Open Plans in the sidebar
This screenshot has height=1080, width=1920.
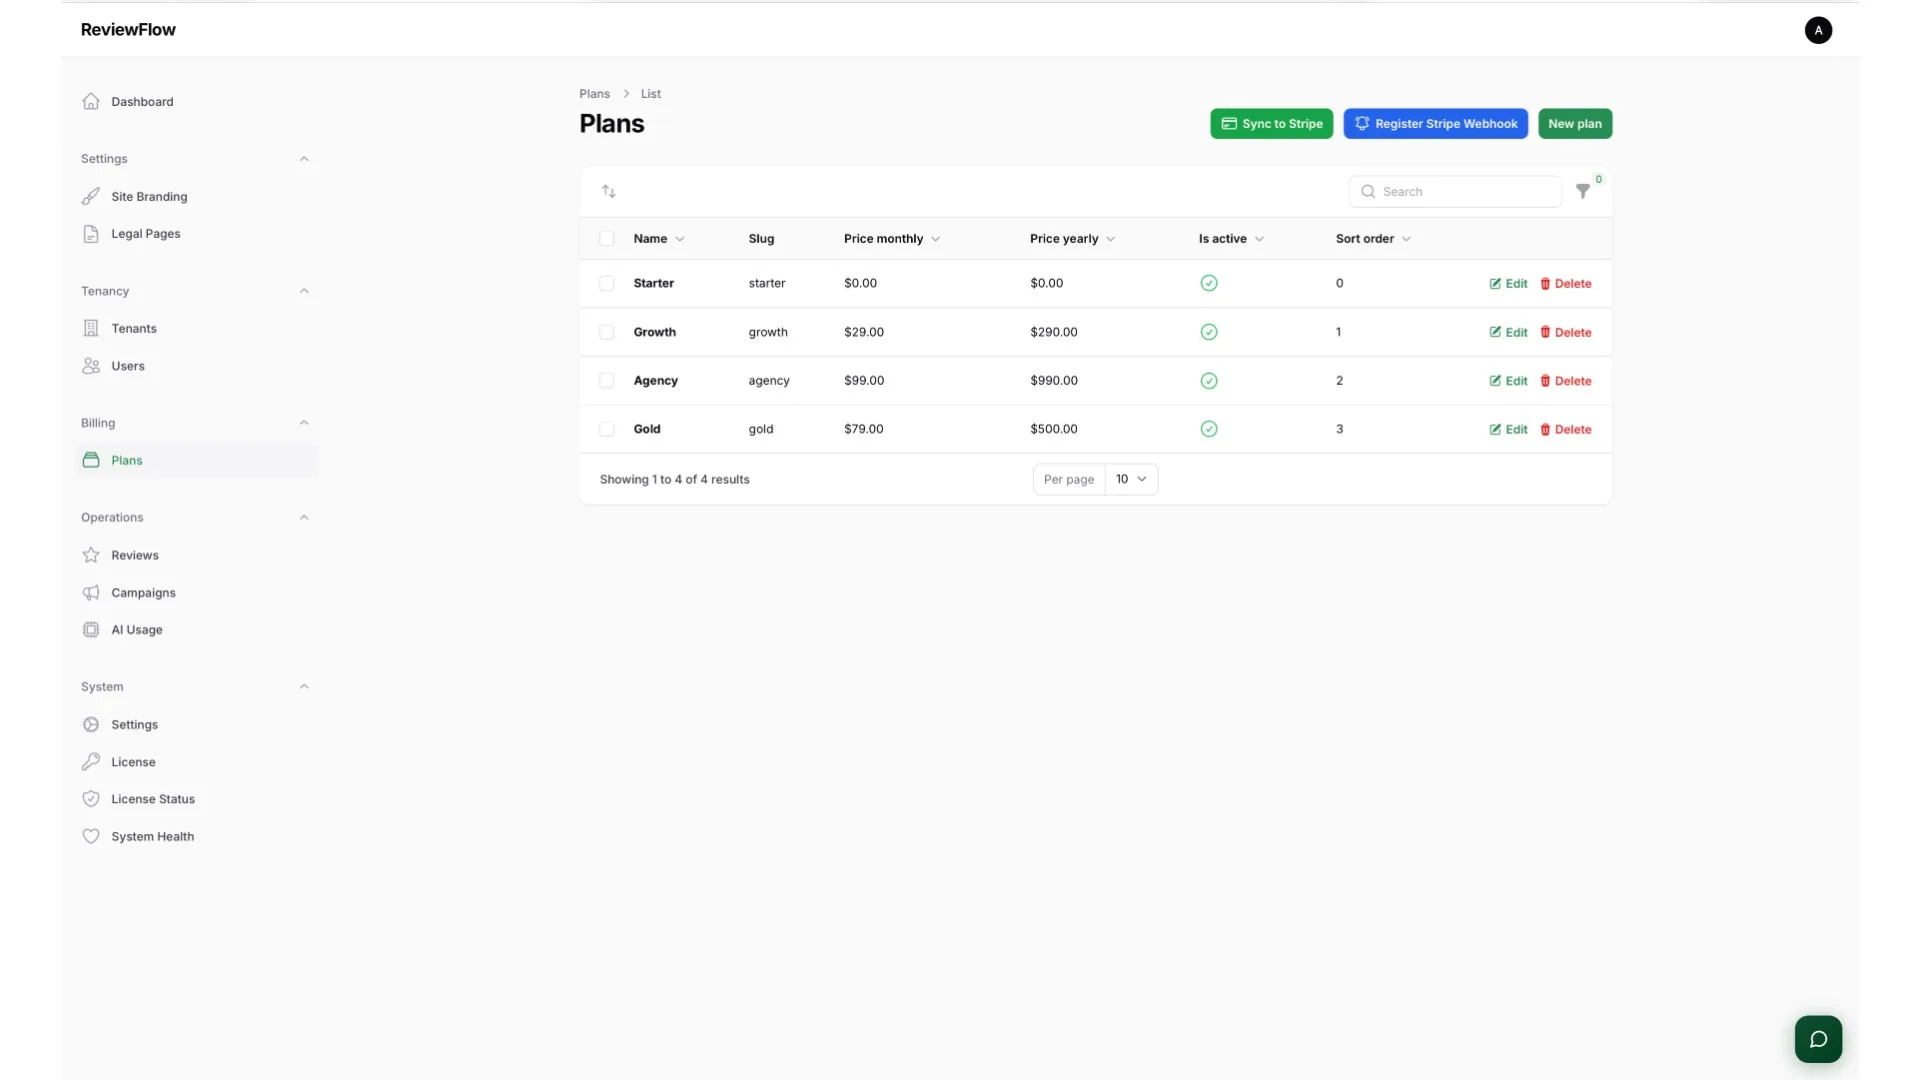[x=197, y=460]
